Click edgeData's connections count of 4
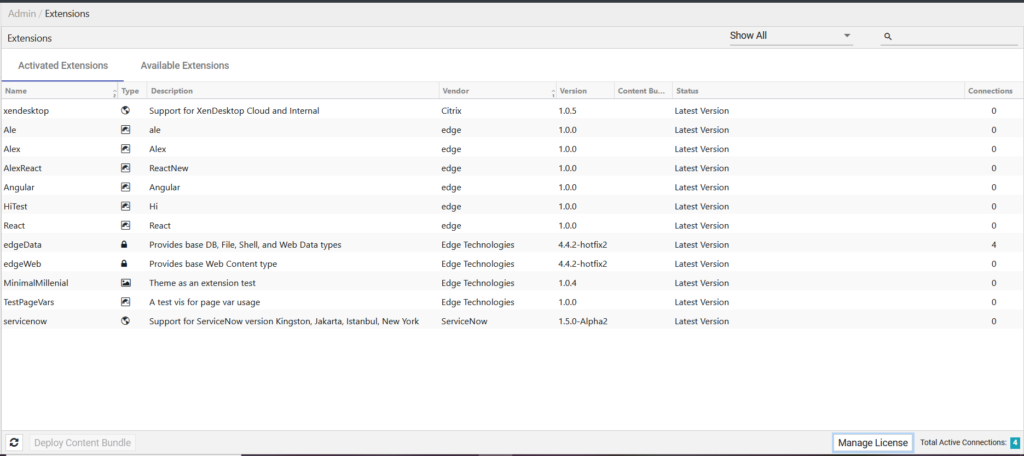The height and width of the screenshot is (456, 1024). pos(994,245)
